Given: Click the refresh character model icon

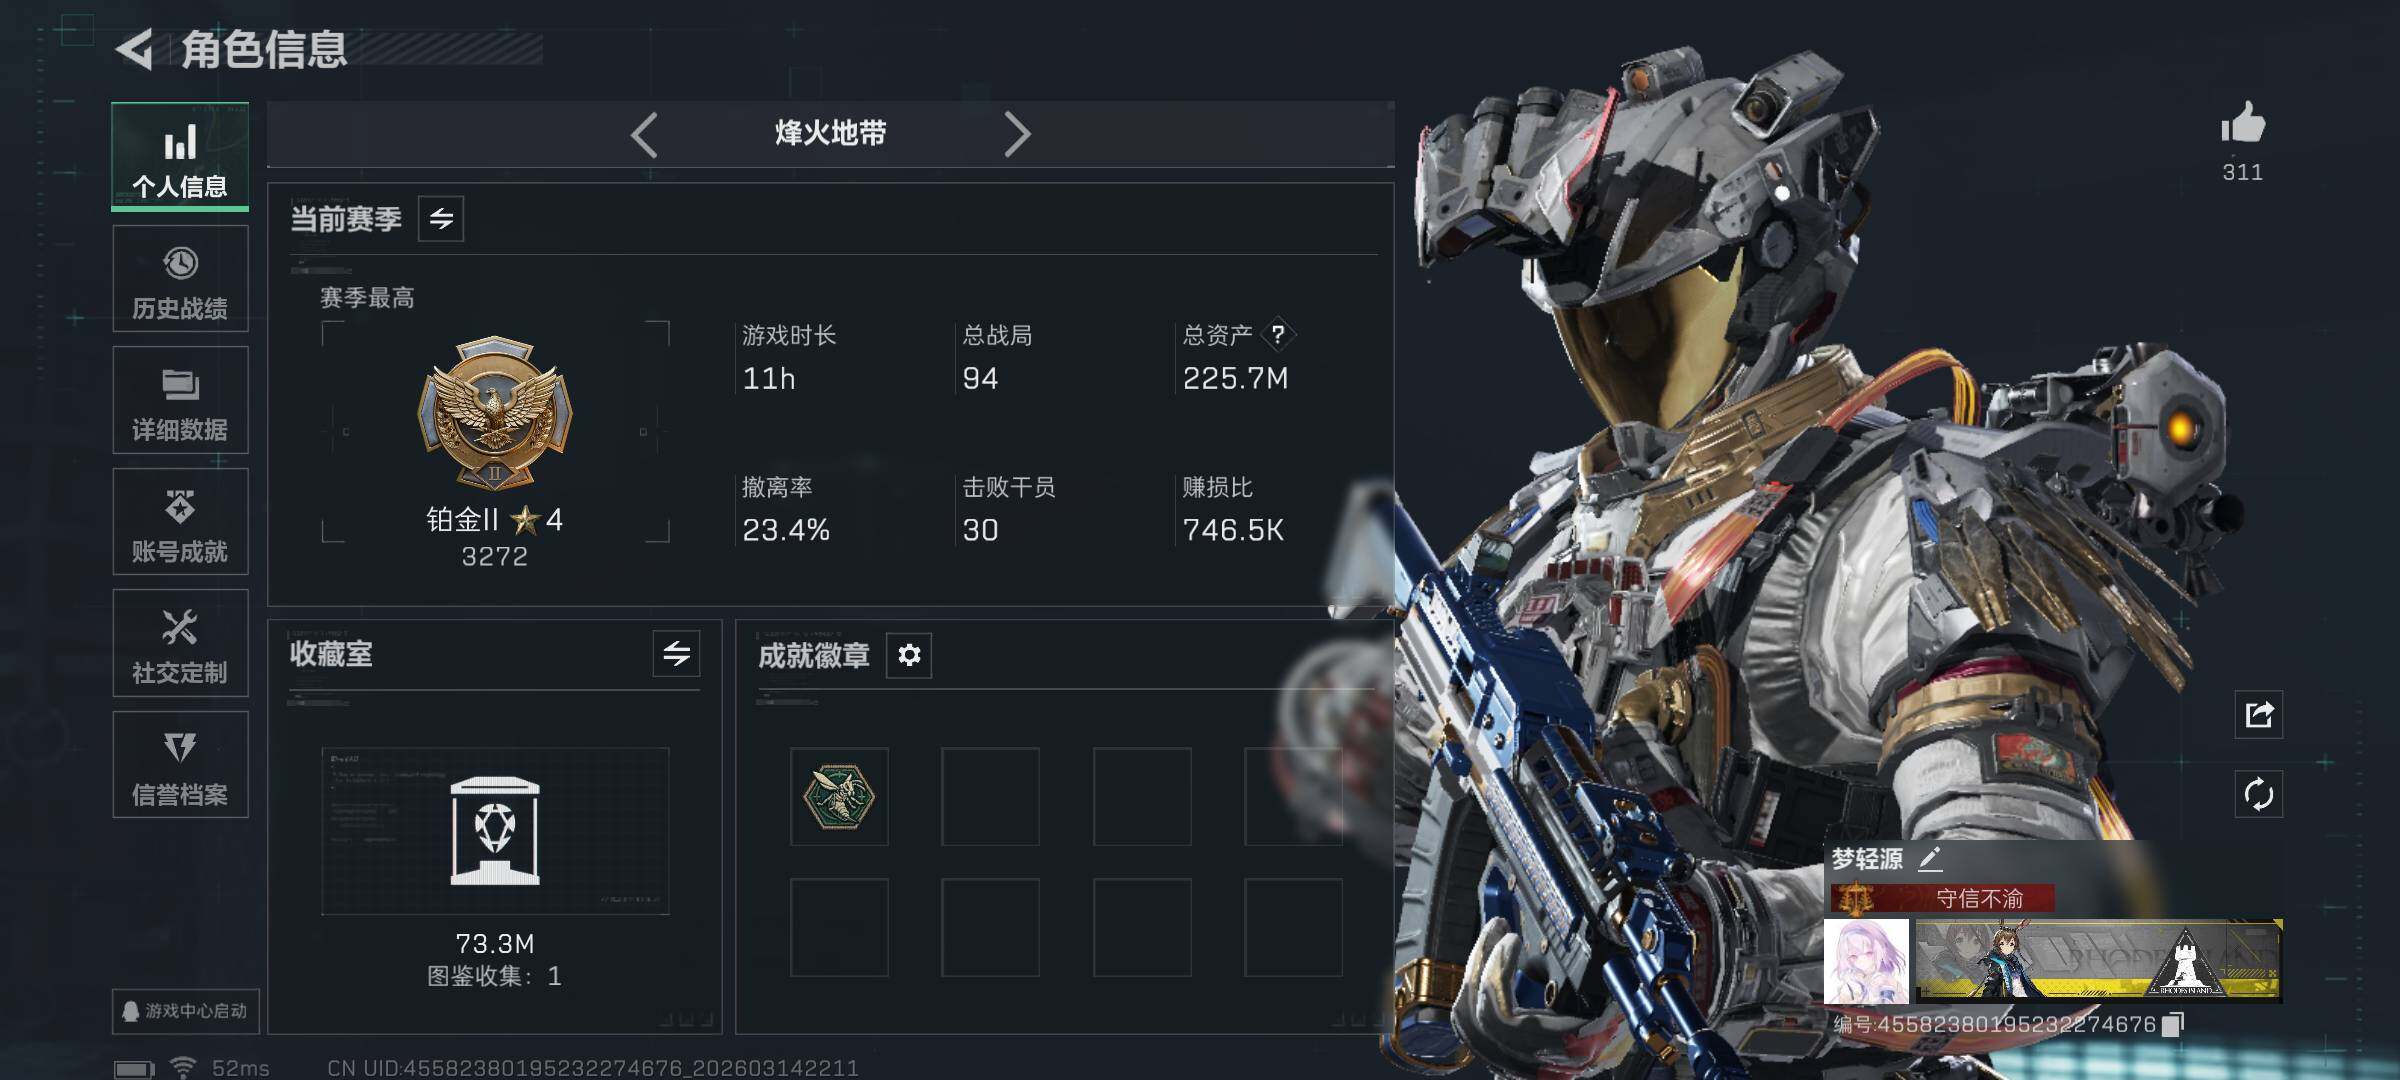Looking at the screenshot, I should [2259, 795].
